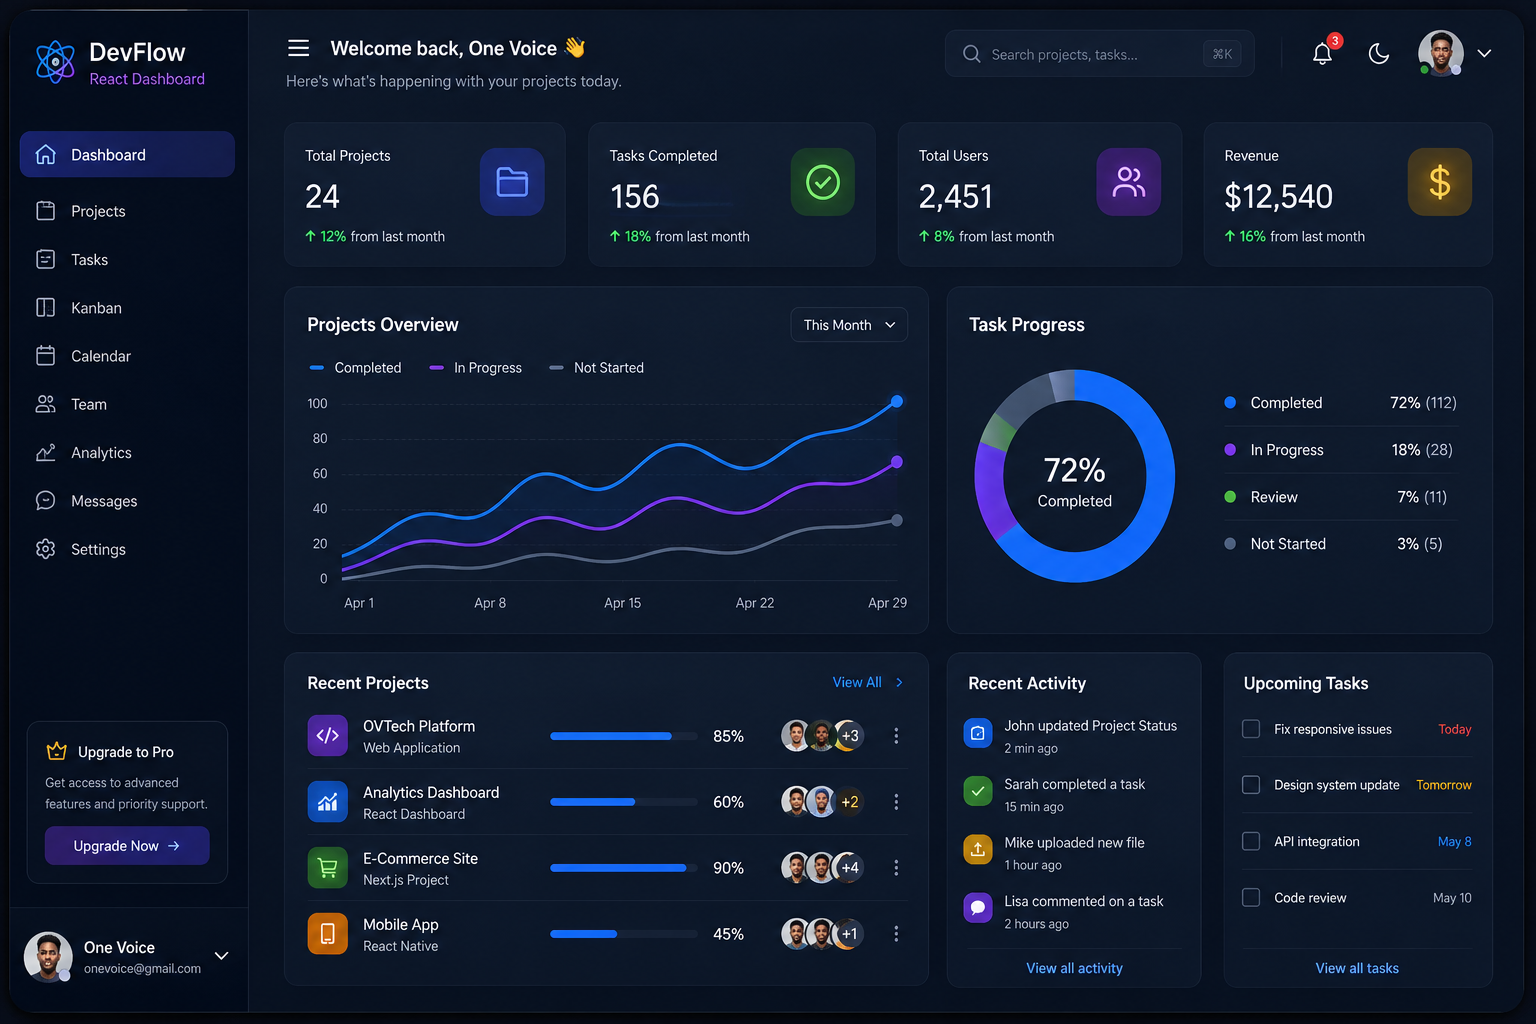Viewport: 1536px width, 1024px height.
Task: Click Mike uploaded new file upload icon
Action: coord(978,849)
